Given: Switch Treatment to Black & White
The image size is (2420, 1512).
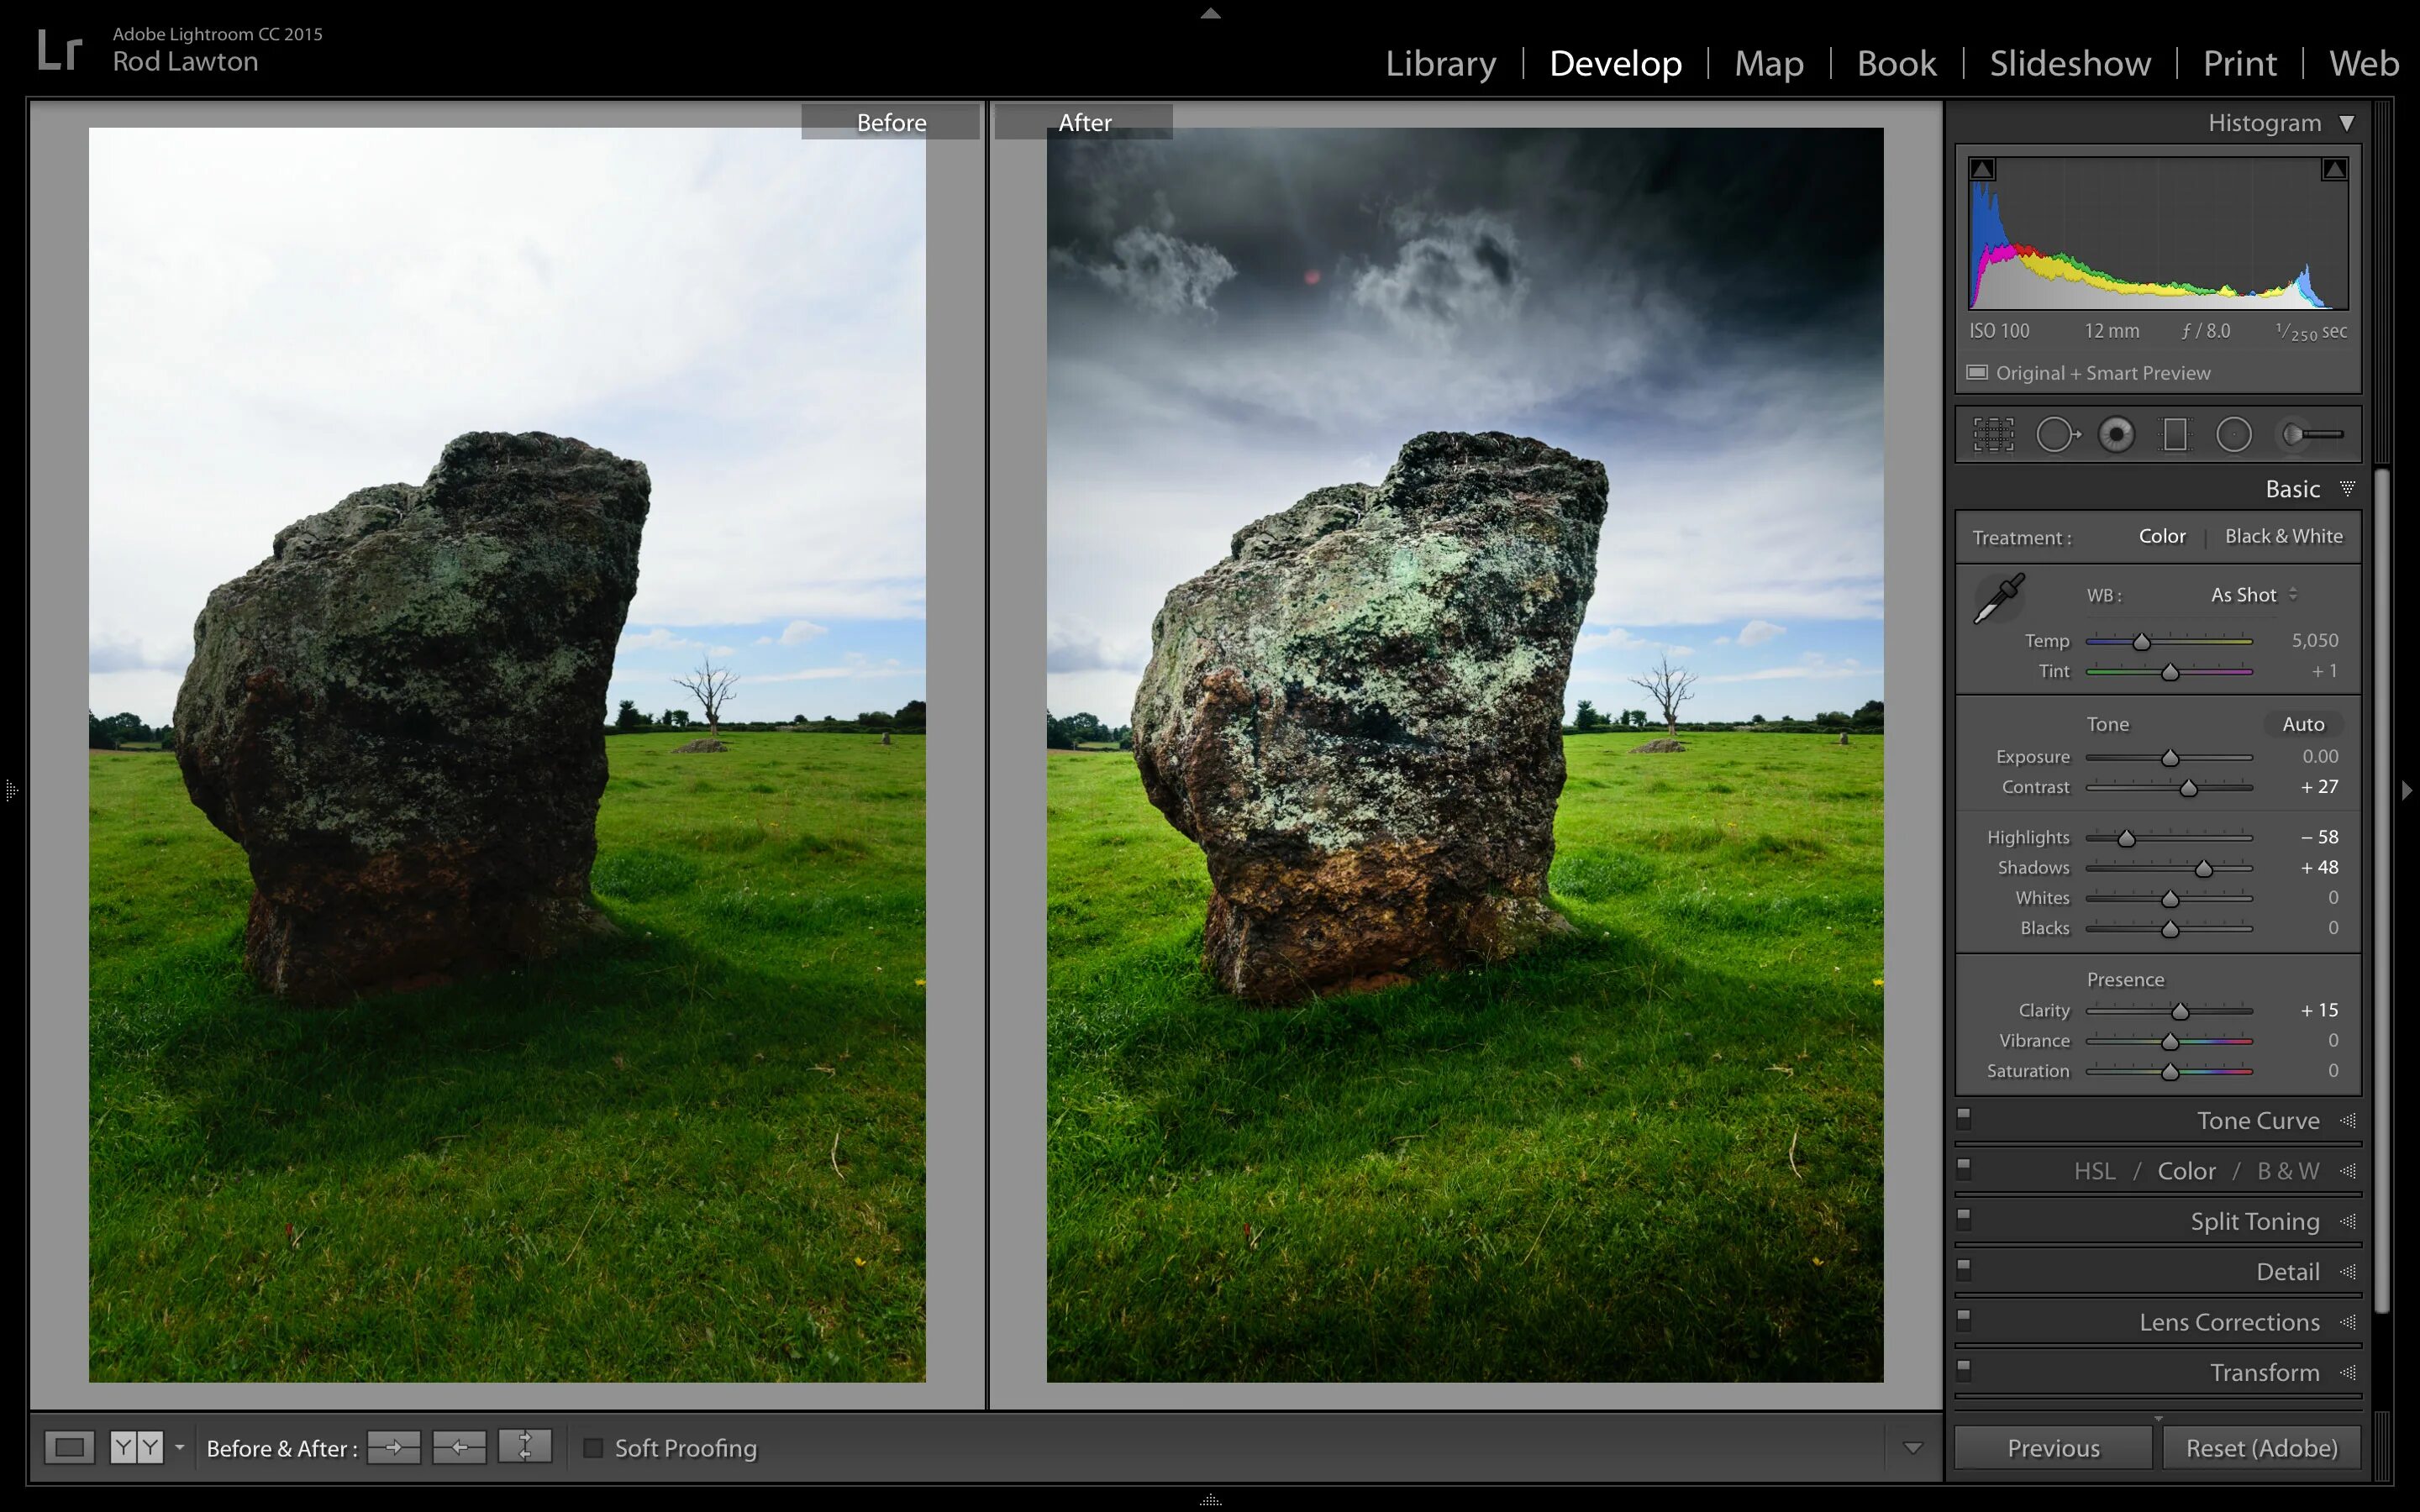Looking at the screenshot, I should point(2283,536).
